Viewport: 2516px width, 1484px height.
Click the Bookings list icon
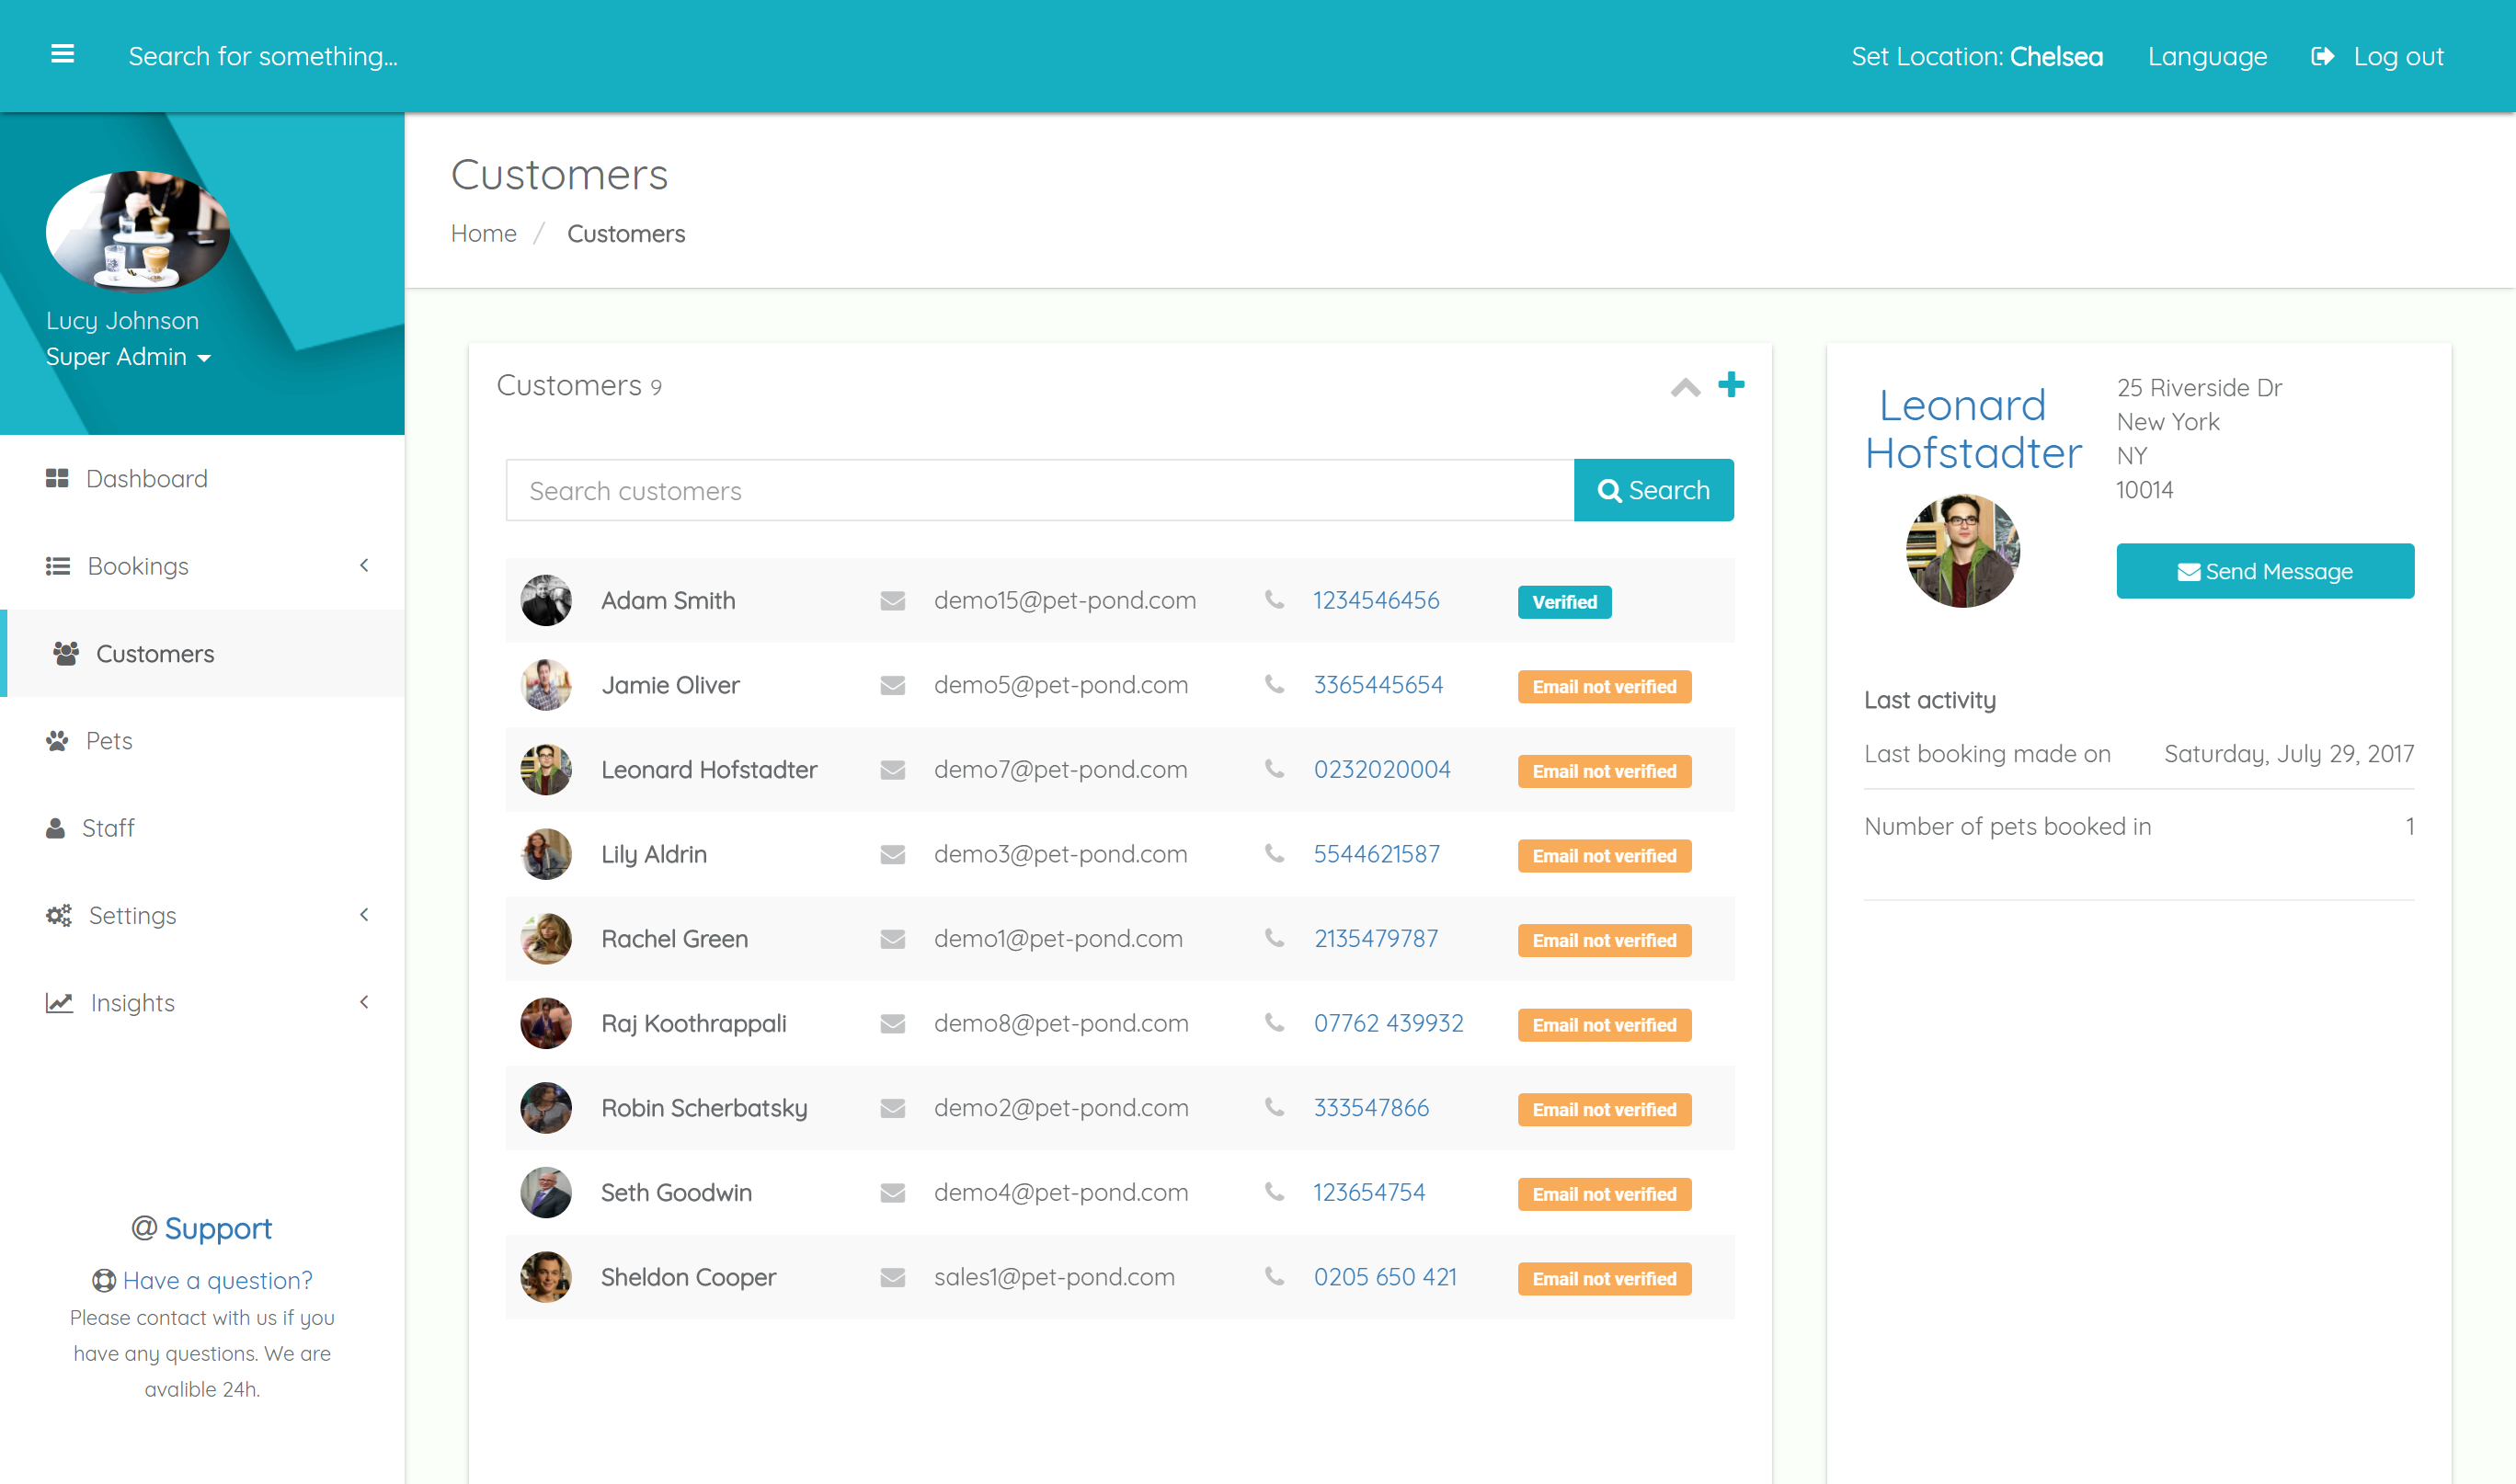pos(58,566)
